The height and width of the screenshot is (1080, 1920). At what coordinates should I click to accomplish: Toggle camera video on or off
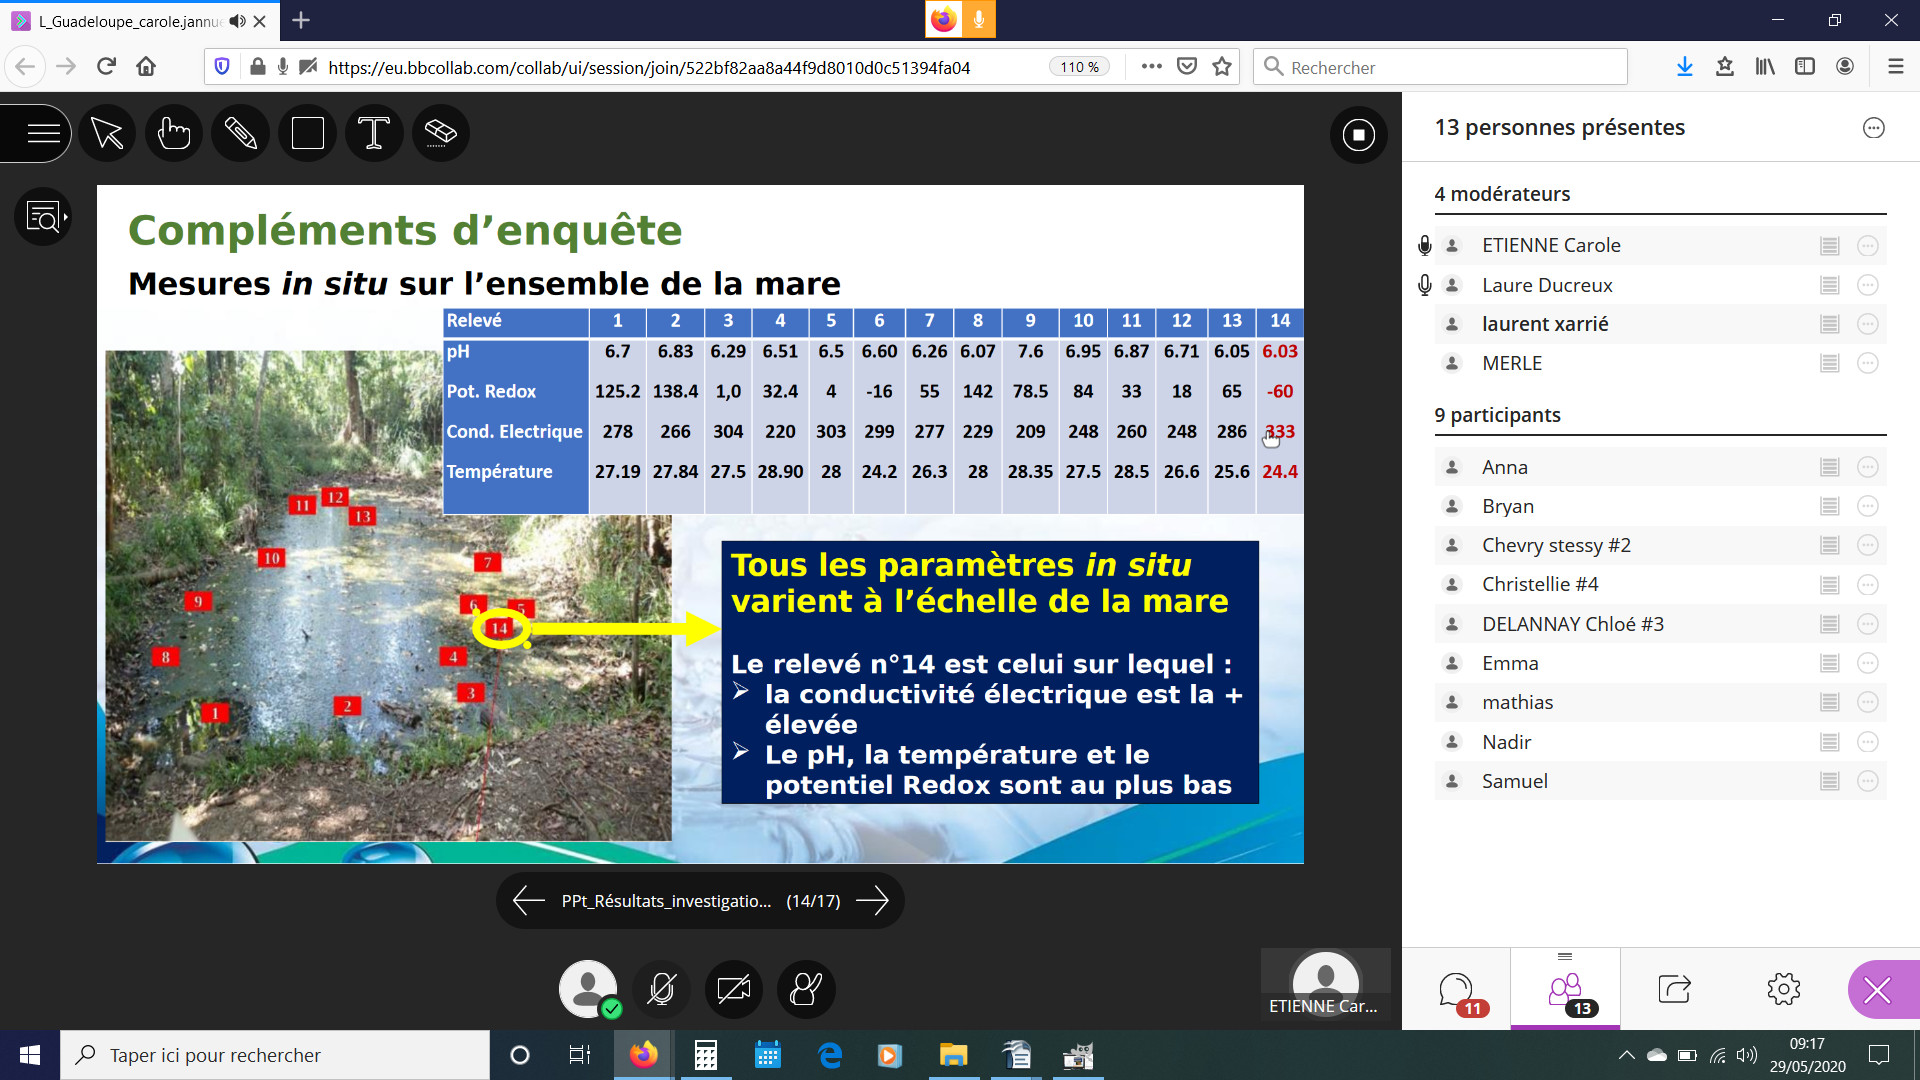(733, 990)
